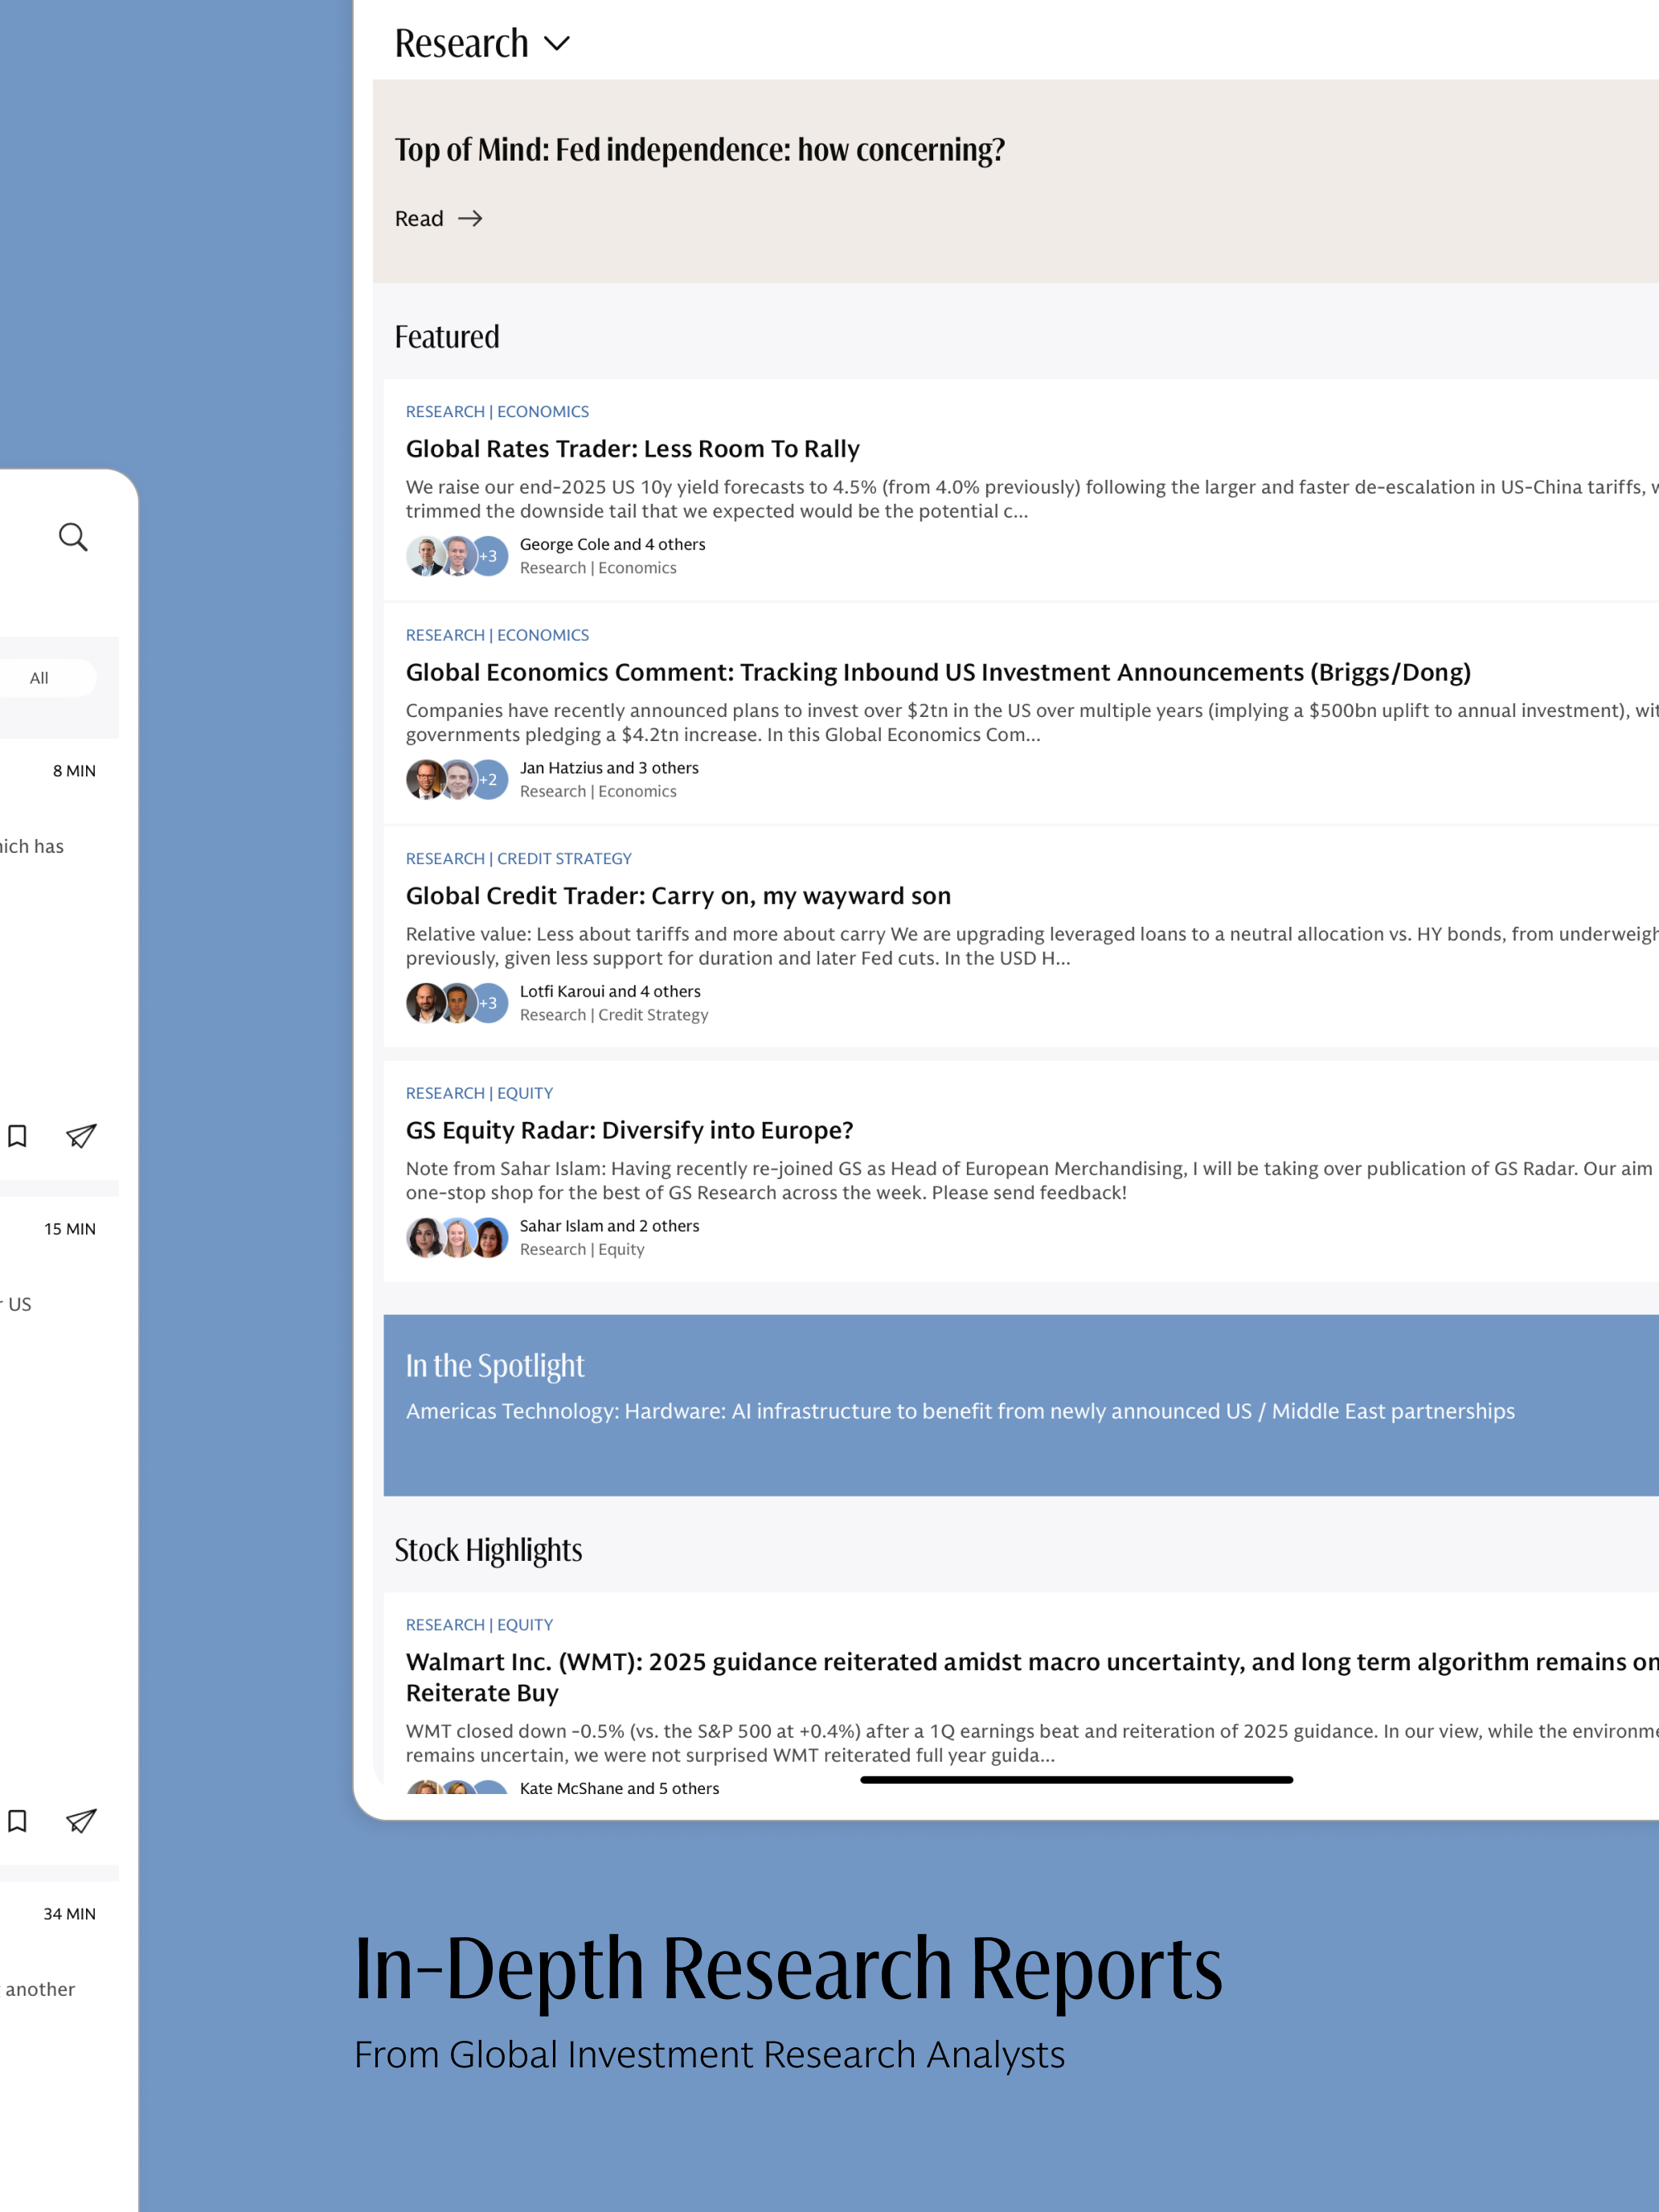This screenshot has width=1659, height=2212.
Task: Click the search magnifier icon
Action: pos(73,537)
